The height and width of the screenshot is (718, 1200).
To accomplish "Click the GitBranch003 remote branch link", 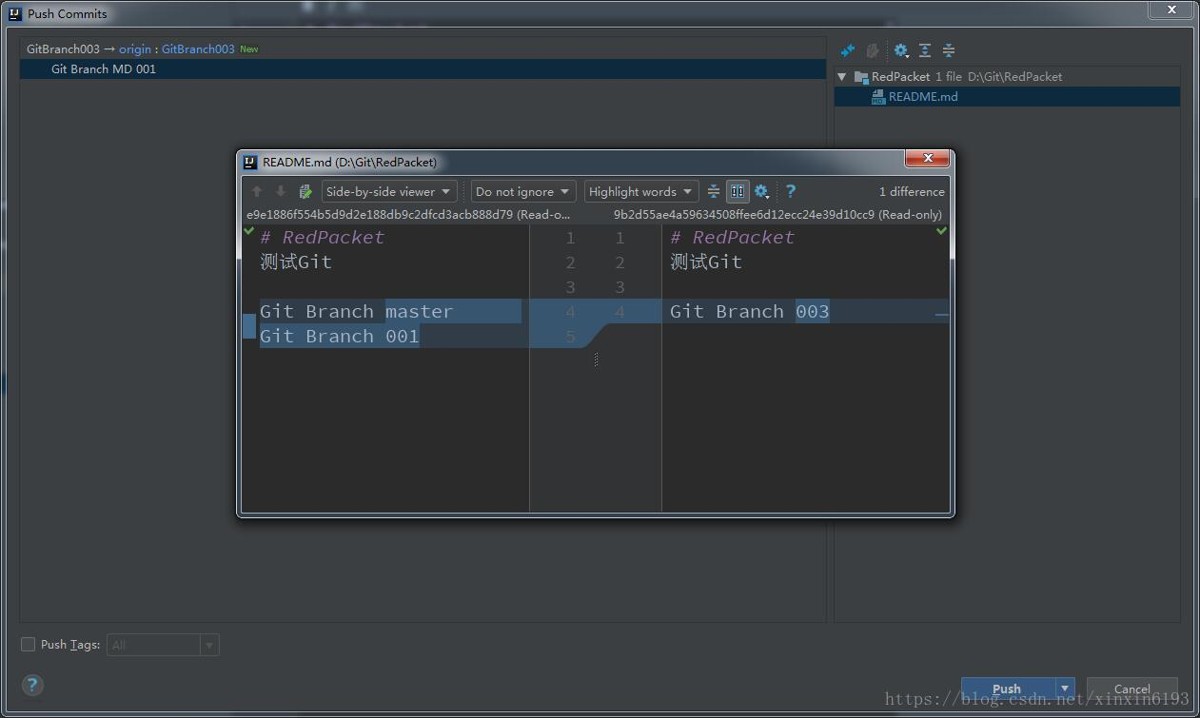I will point(198,49).
